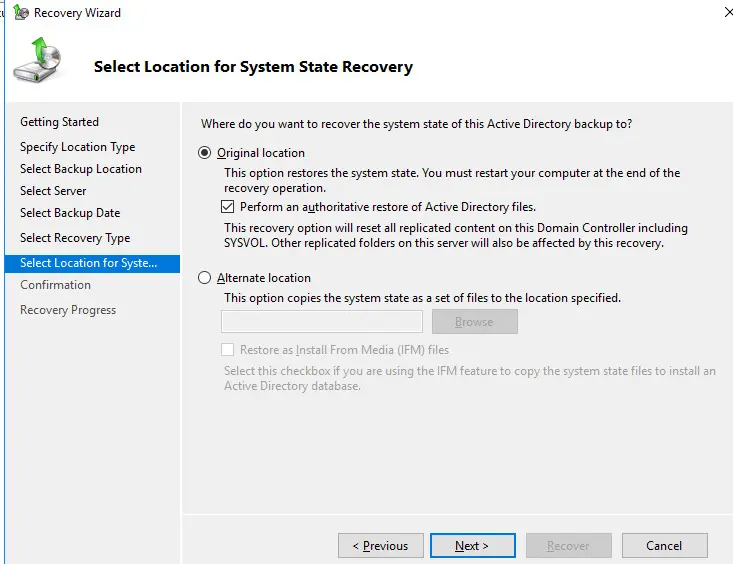Click the Recover button
Image resolution: width=733 pixels, height=564 pixels.
pos(568,545)
